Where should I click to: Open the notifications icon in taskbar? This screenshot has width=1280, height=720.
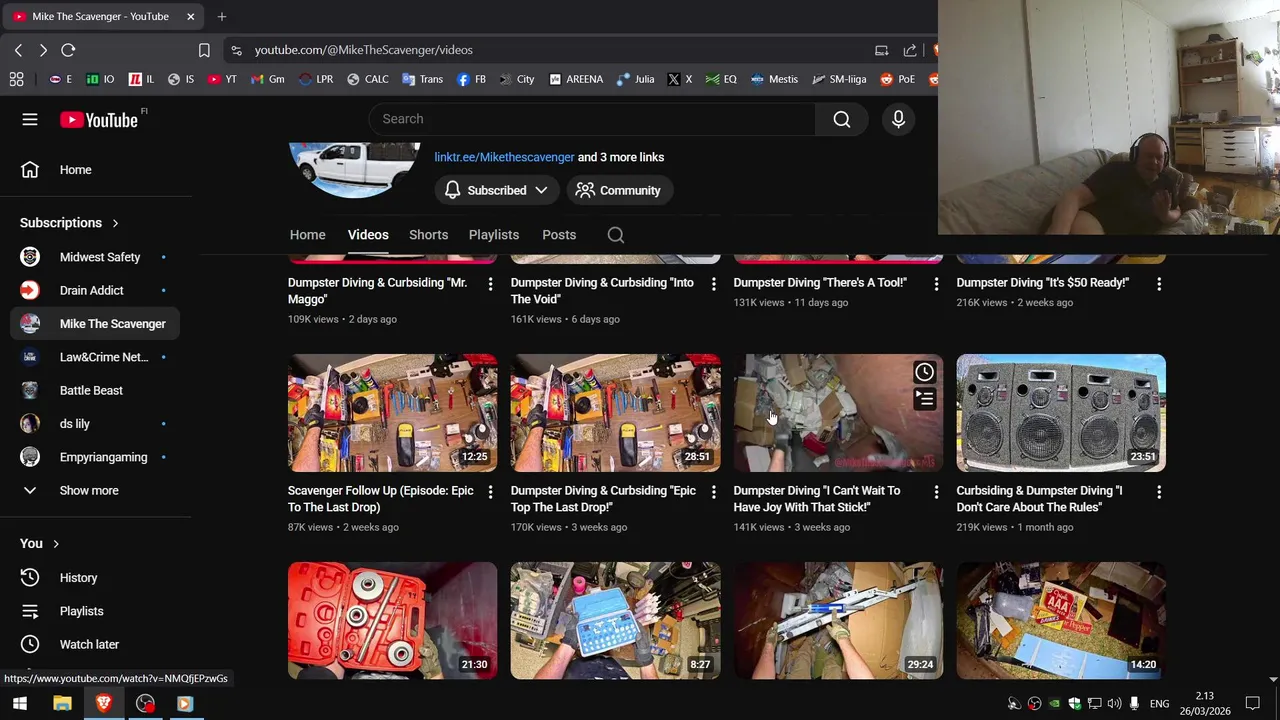click(x=1253, y=704)
